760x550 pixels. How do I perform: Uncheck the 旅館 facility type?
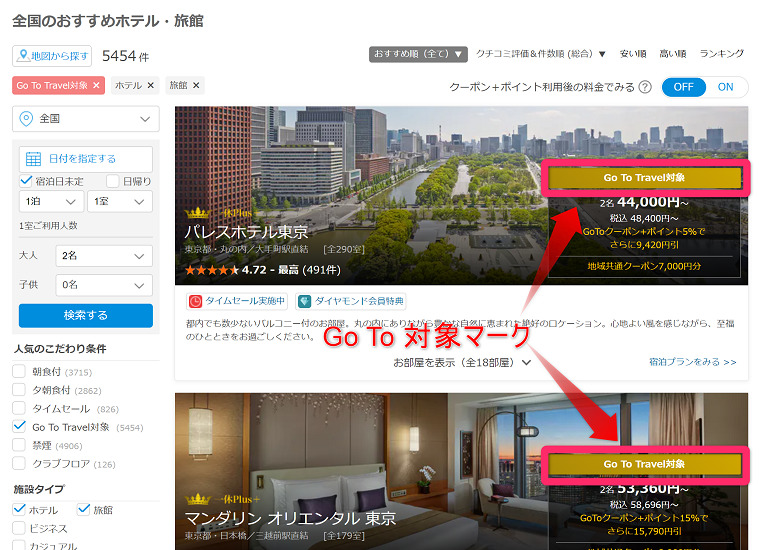83,510
